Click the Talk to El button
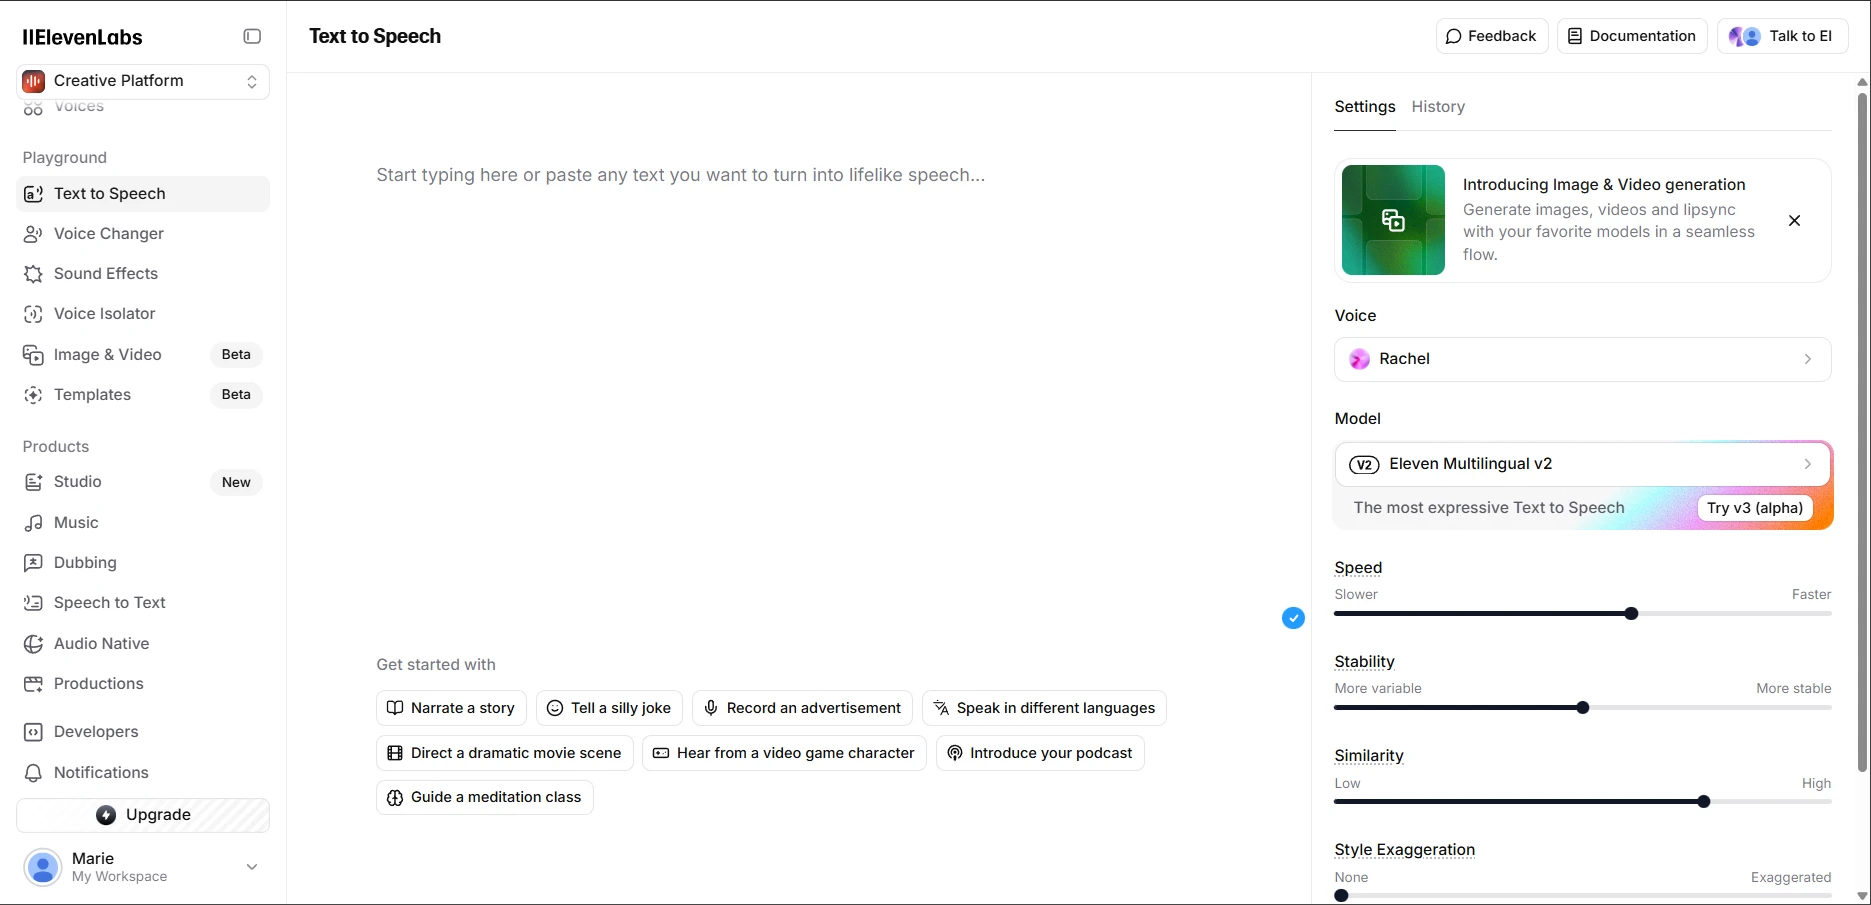 (1782, 36)
